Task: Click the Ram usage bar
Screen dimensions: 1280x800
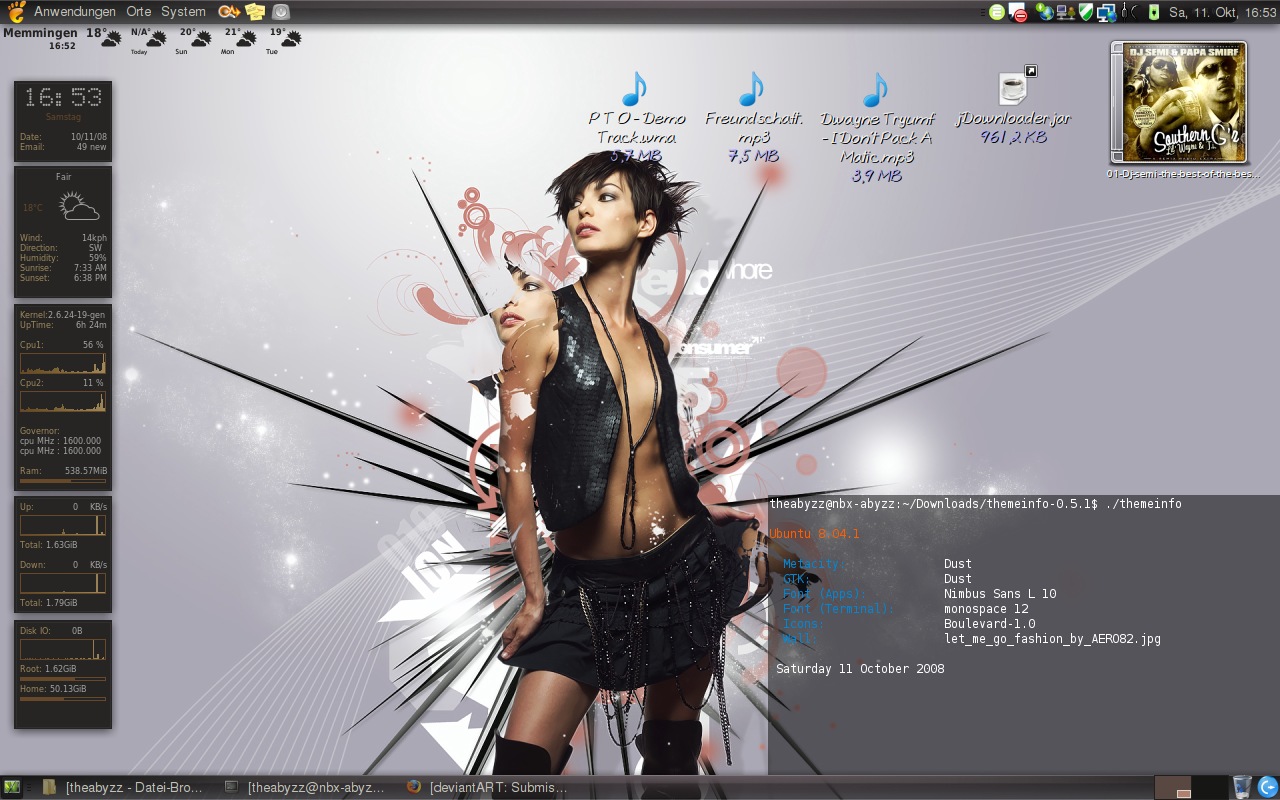Action: tap(62, 481)
